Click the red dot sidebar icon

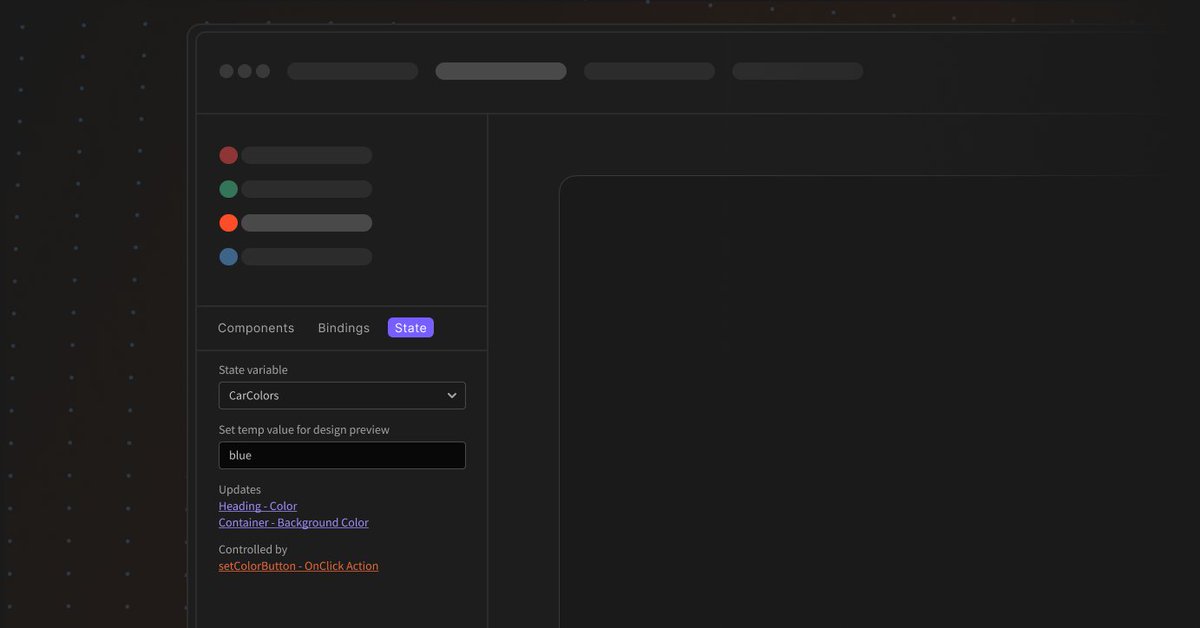[228, 155]
